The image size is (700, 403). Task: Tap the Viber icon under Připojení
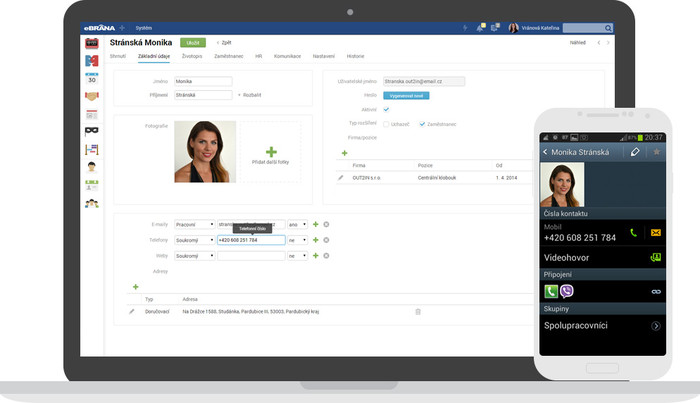point(567,291)
